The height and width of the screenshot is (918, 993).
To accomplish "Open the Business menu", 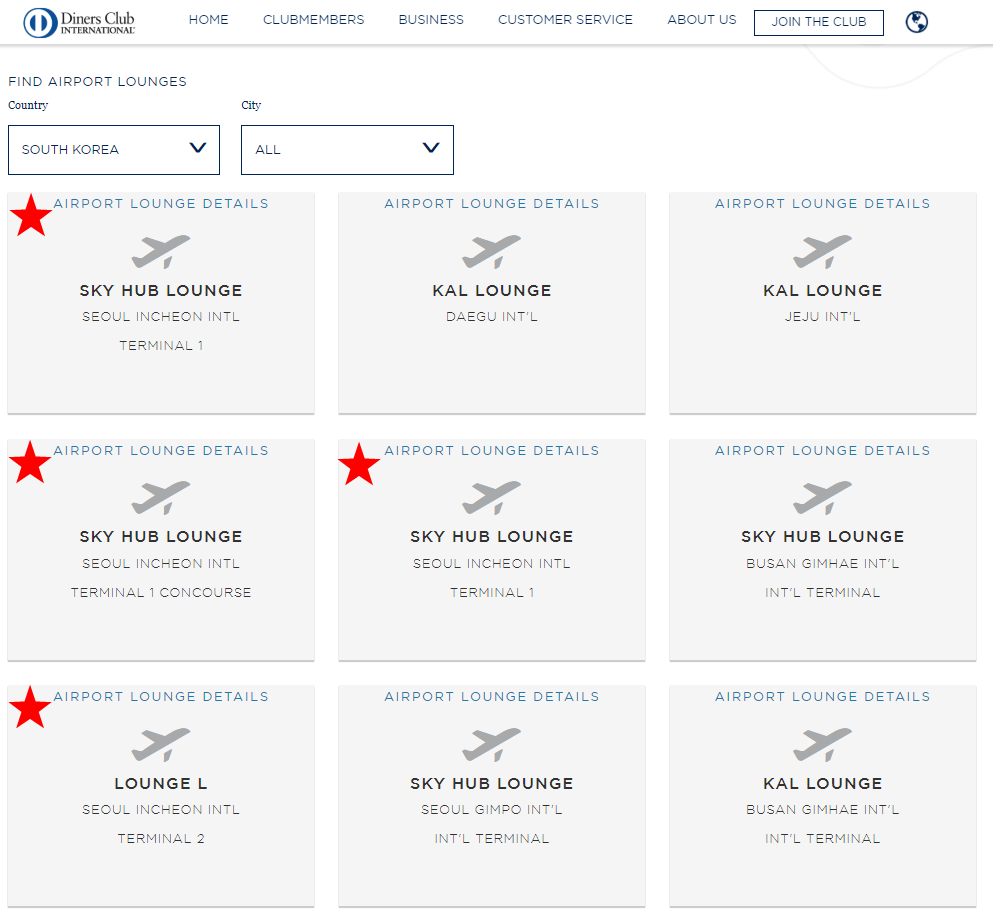I will coord(431,20).
